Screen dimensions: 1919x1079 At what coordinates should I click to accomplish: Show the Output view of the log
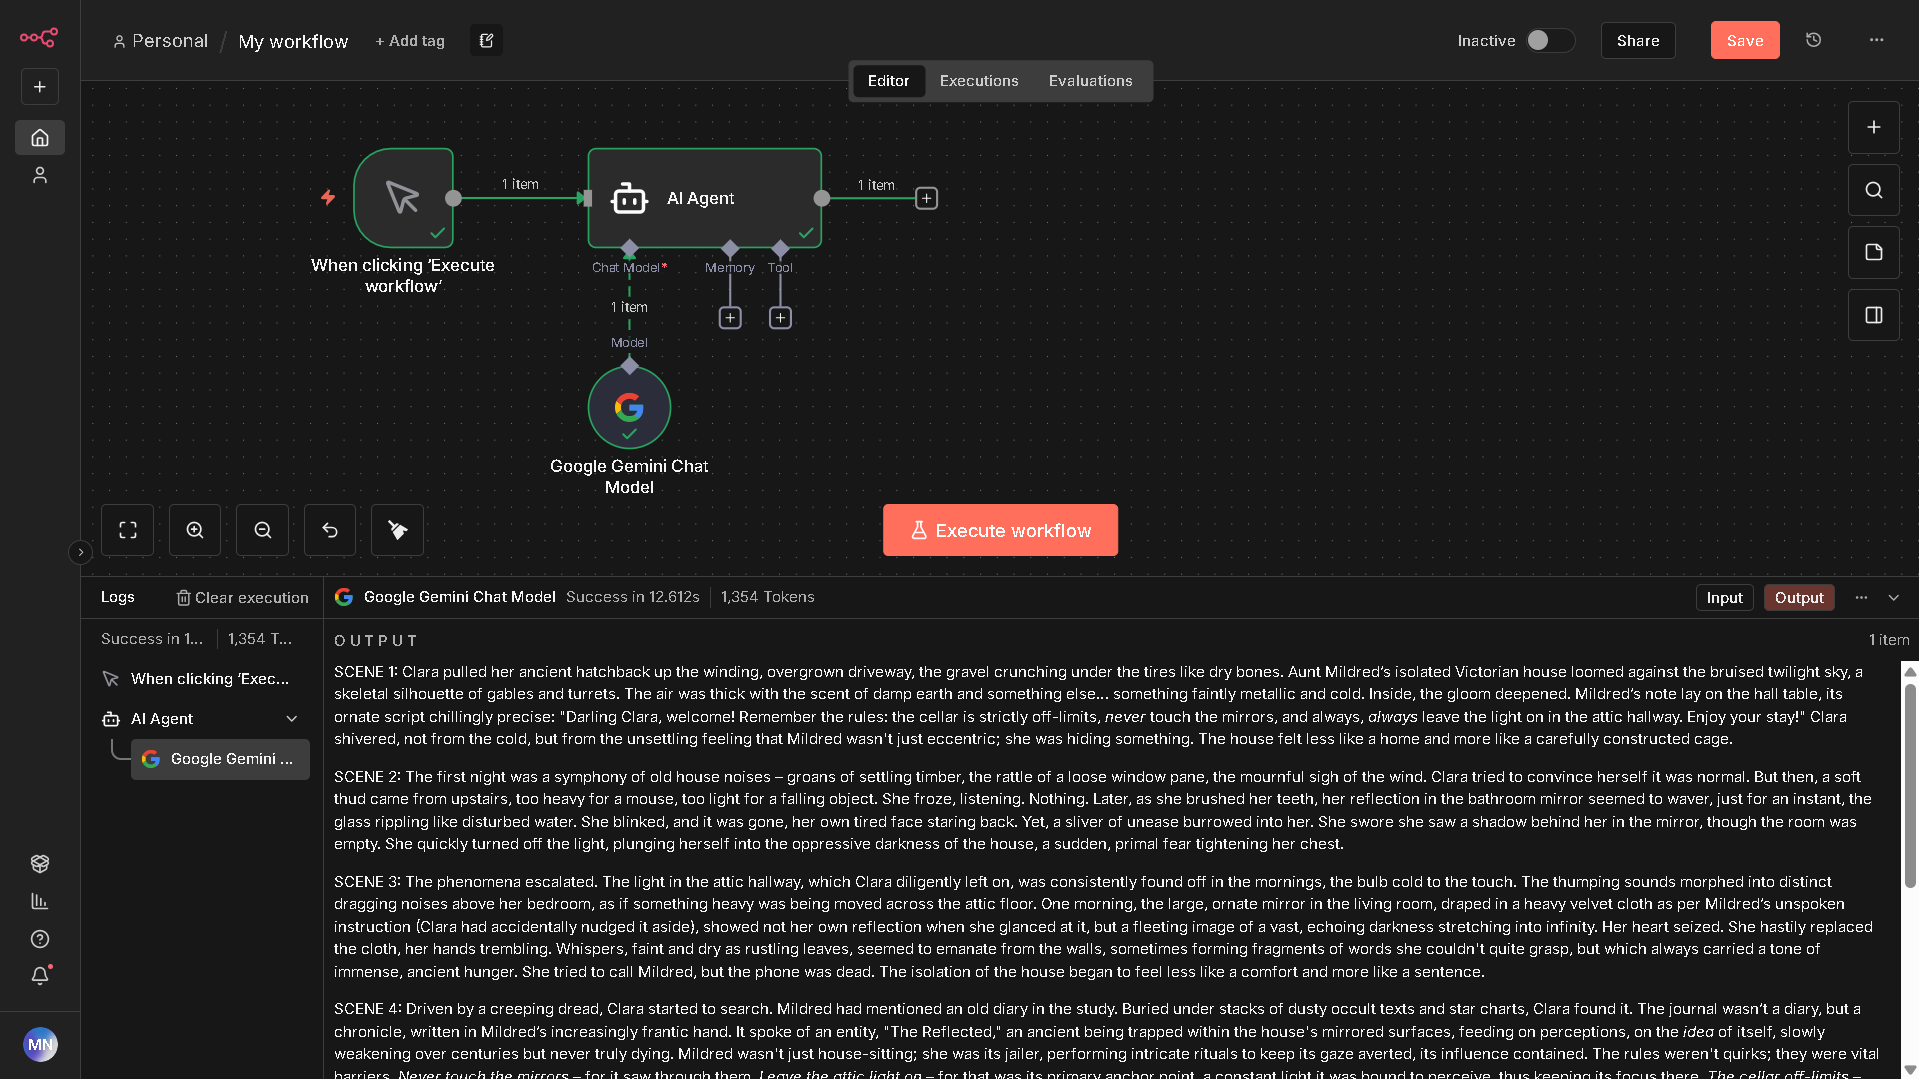[x=1799, y=597]
